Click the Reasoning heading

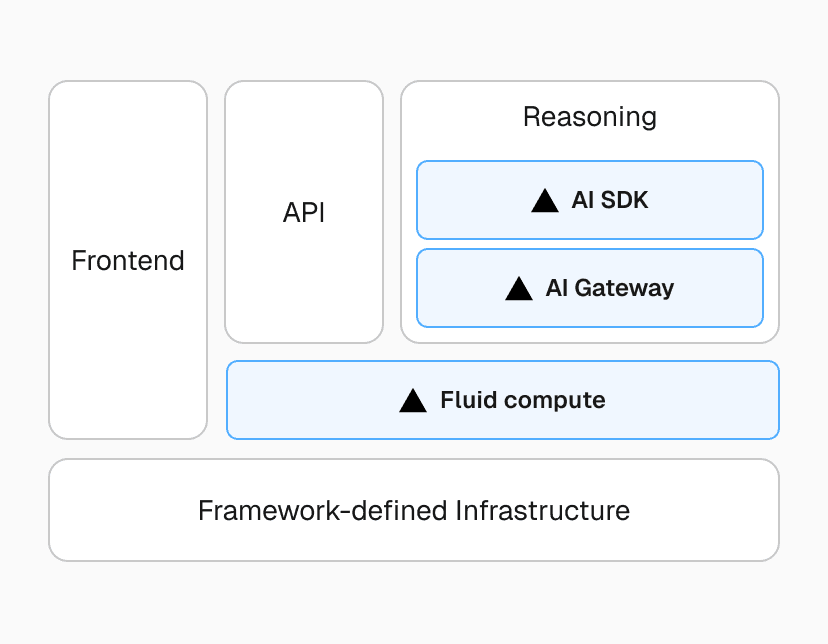click(x=590, y=117)
